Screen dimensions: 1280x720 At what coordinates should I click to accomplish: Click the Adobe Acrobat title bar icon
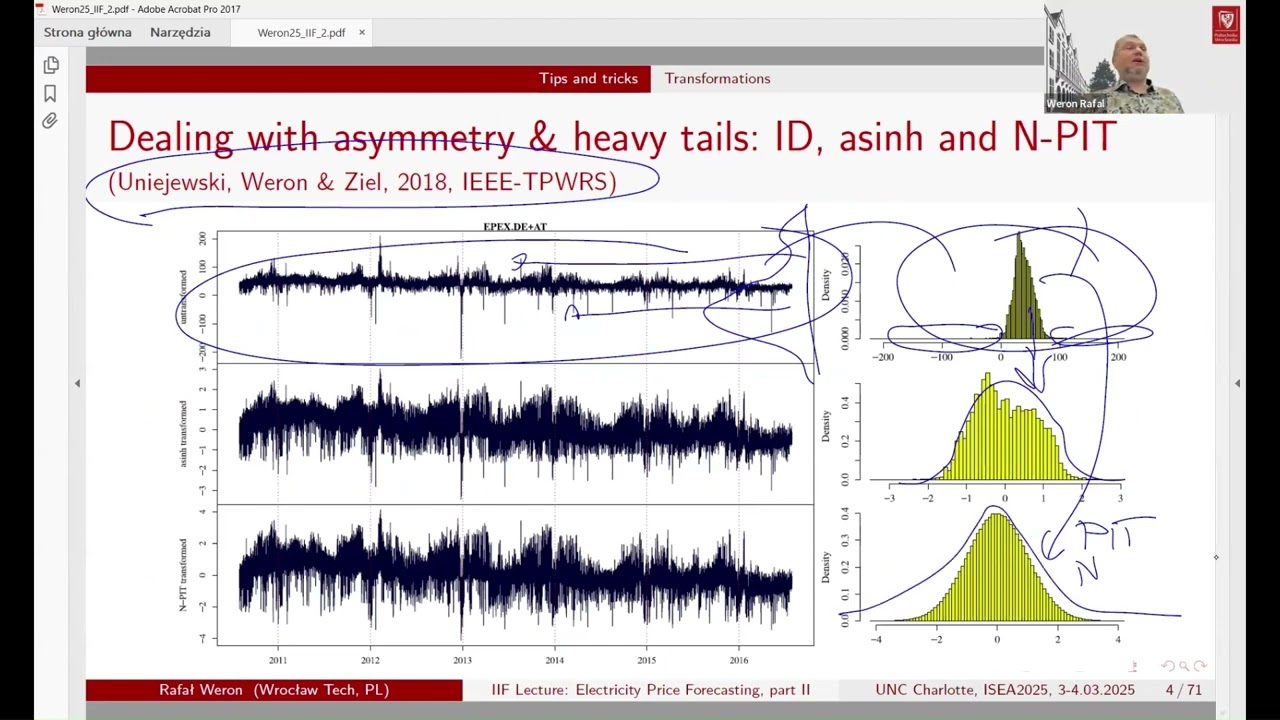[x=40, y=9]
